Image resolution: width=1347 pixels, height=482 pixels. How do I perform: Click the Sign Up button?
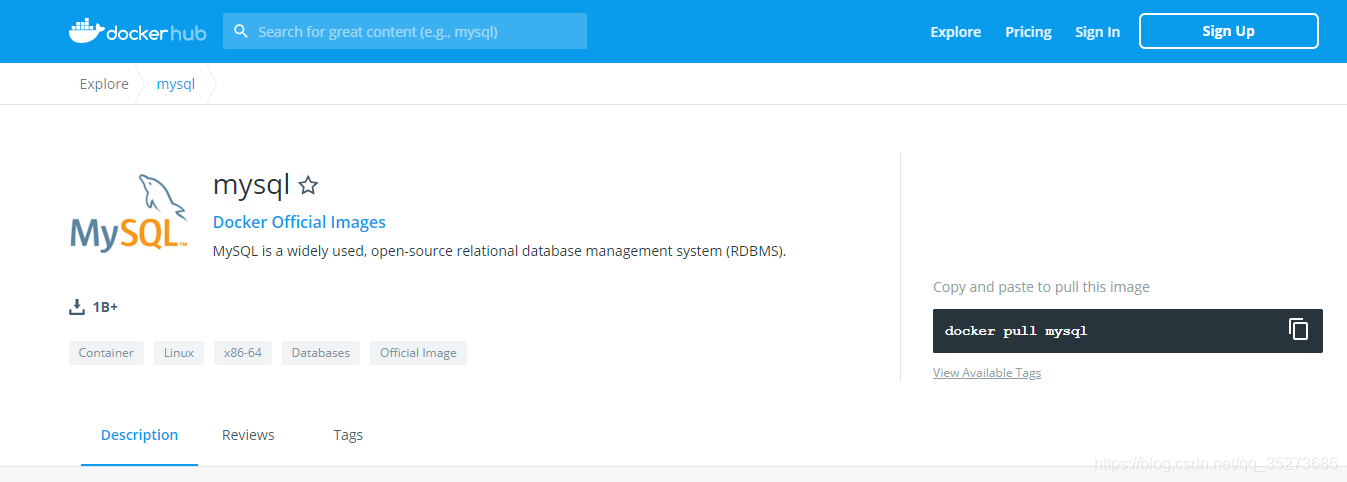[1228, 31]
